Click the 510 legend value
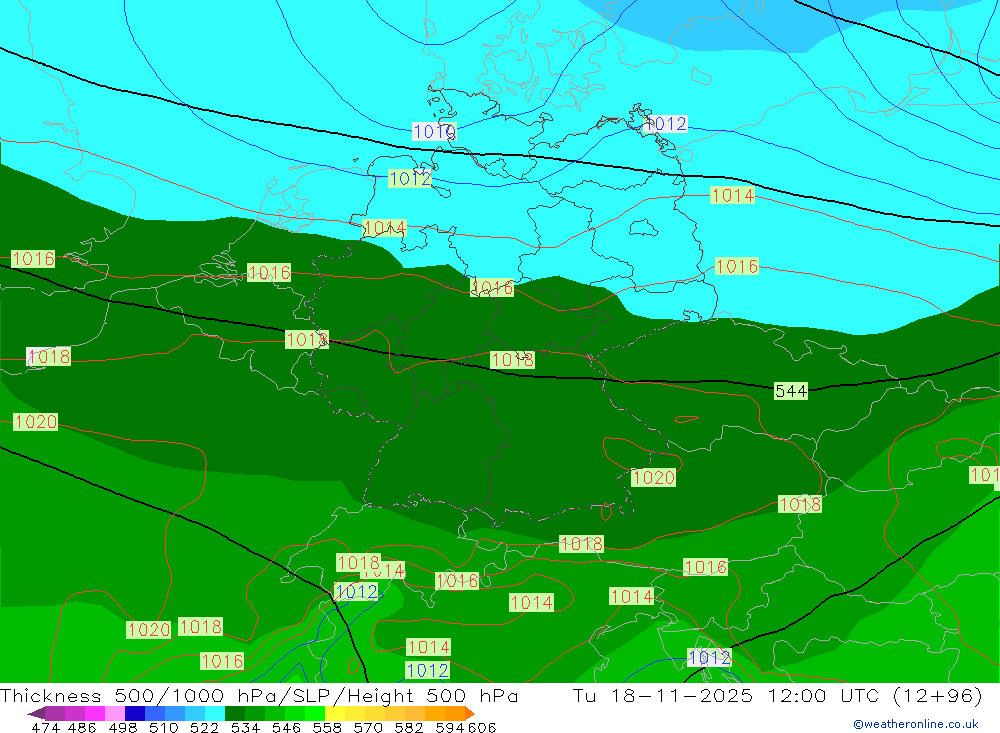1000x733 pixels. pyautogui.click(x=163, y=727)
